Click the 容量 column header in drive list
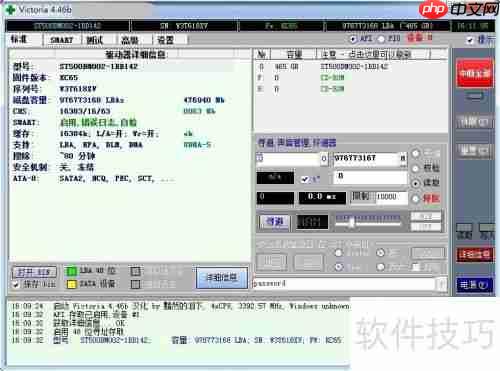This screenshot has width=500, height=371. pos(294,54)
